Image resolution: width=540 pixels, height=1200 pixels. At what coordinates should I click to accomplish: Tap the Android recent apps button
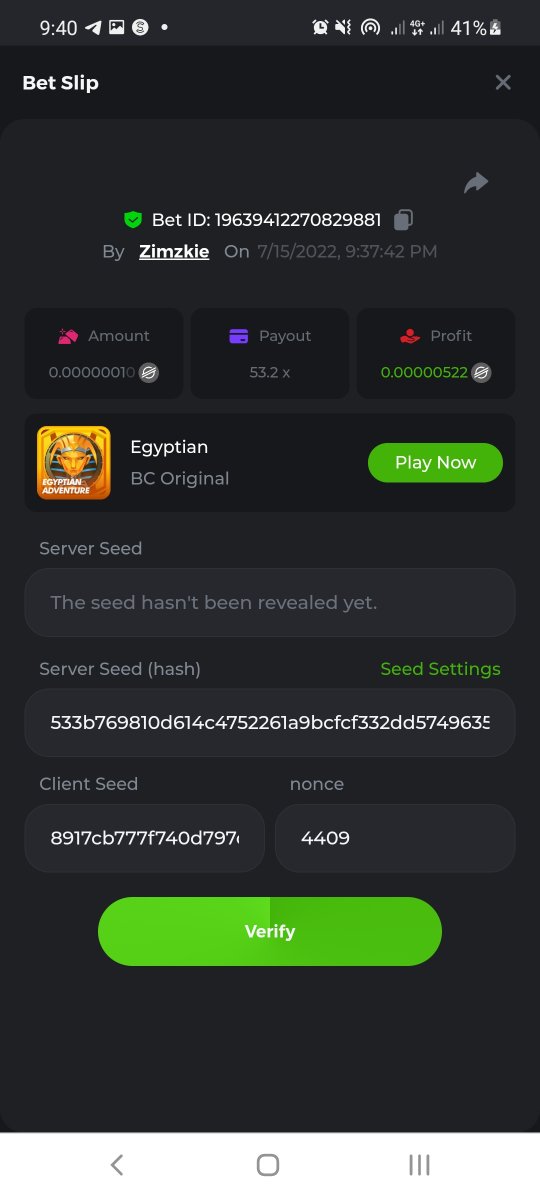point(420,1164)
